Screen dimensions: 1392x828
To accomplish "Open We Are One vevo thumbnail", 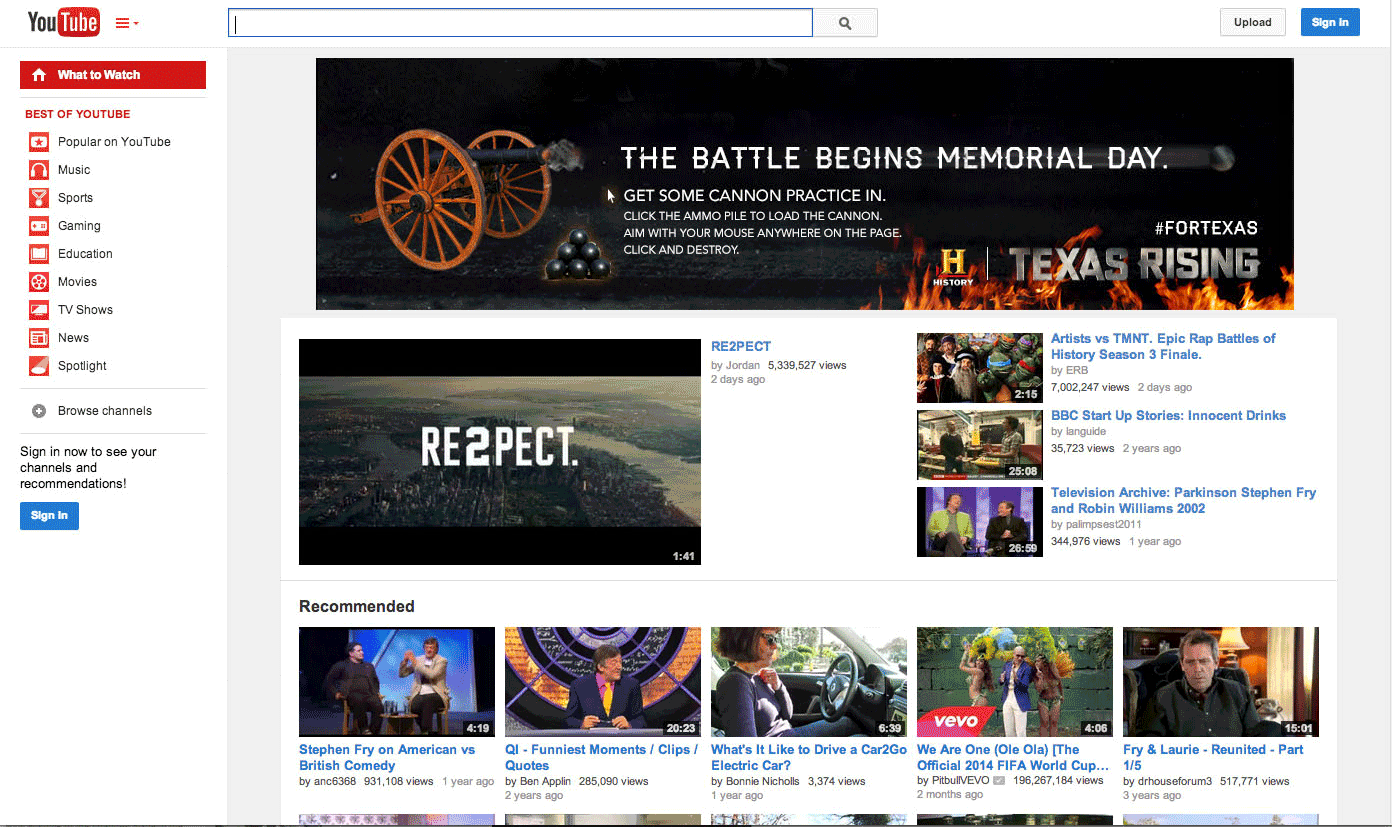I will pos(1015,682).
